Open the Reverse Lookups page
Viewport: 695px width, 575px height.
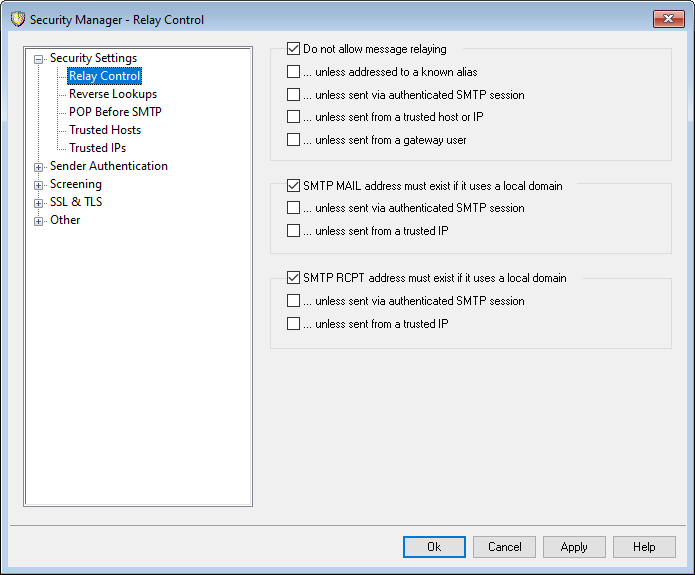point(112,94)
